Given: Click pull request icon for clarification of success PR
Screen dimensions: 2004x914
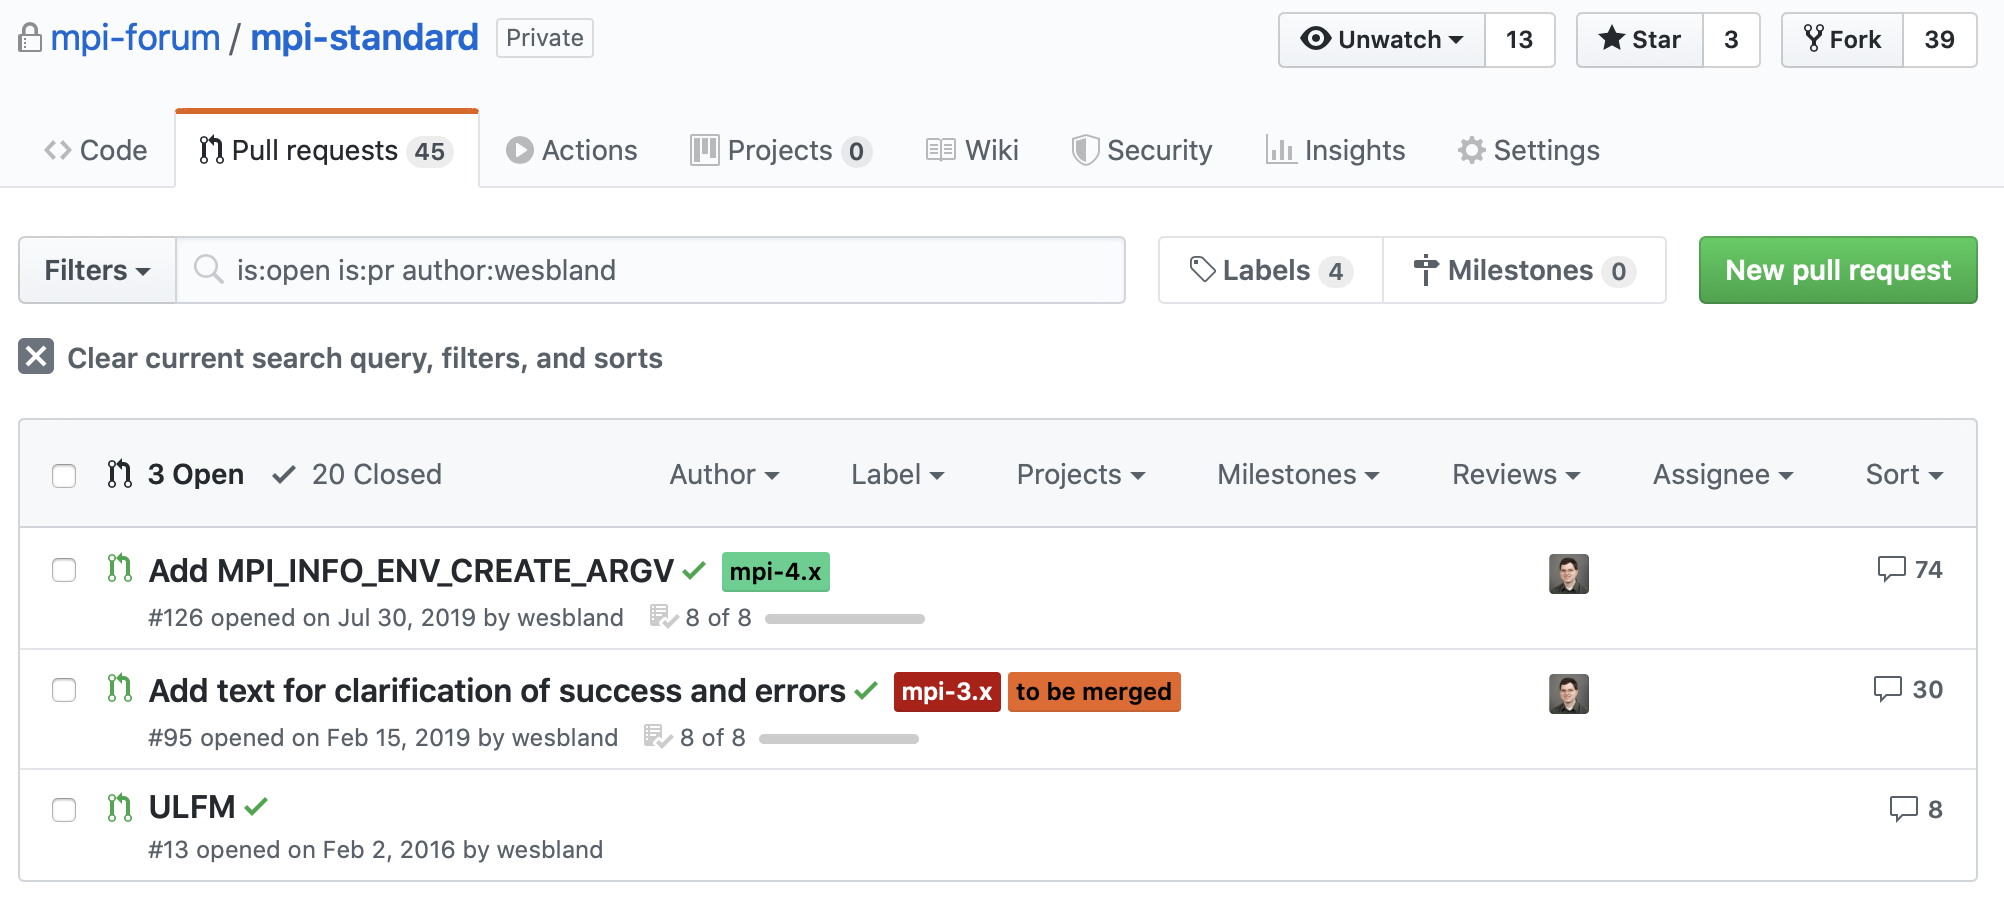Looking at the screenshot, I should coord(120,689).
